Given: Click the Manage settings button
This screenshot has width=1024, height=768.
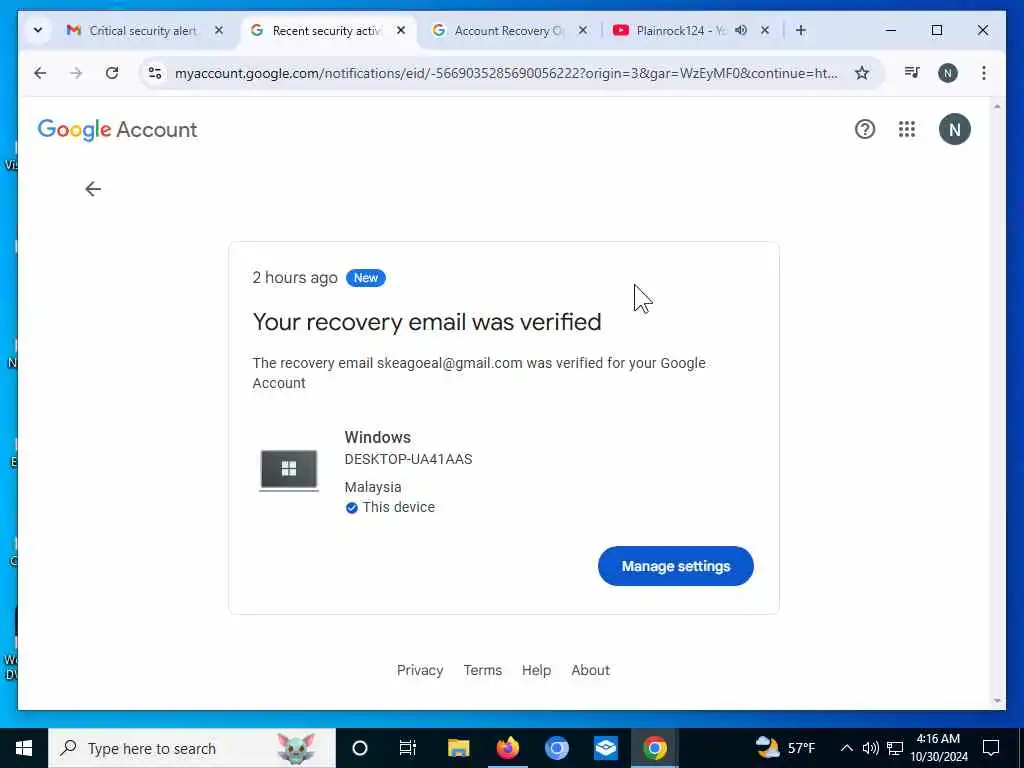Looking at the screenshot, I should [675, 566].
